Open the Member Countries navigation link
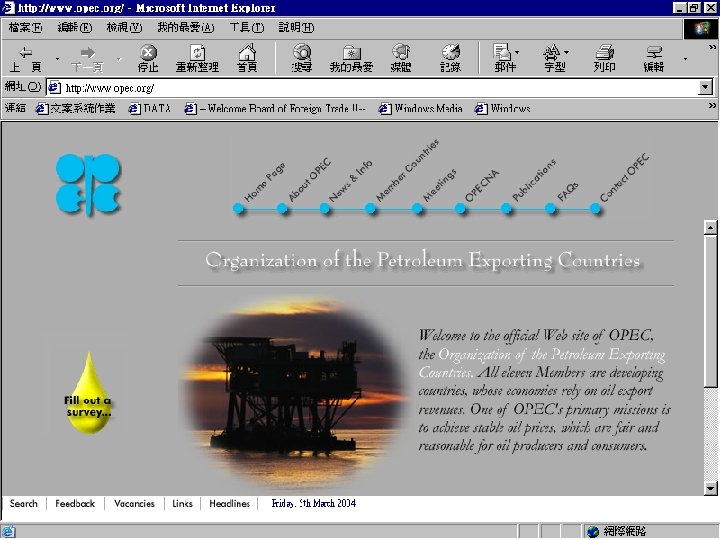The width and height of the screenshot is (720, 540). tap(407, 170)
